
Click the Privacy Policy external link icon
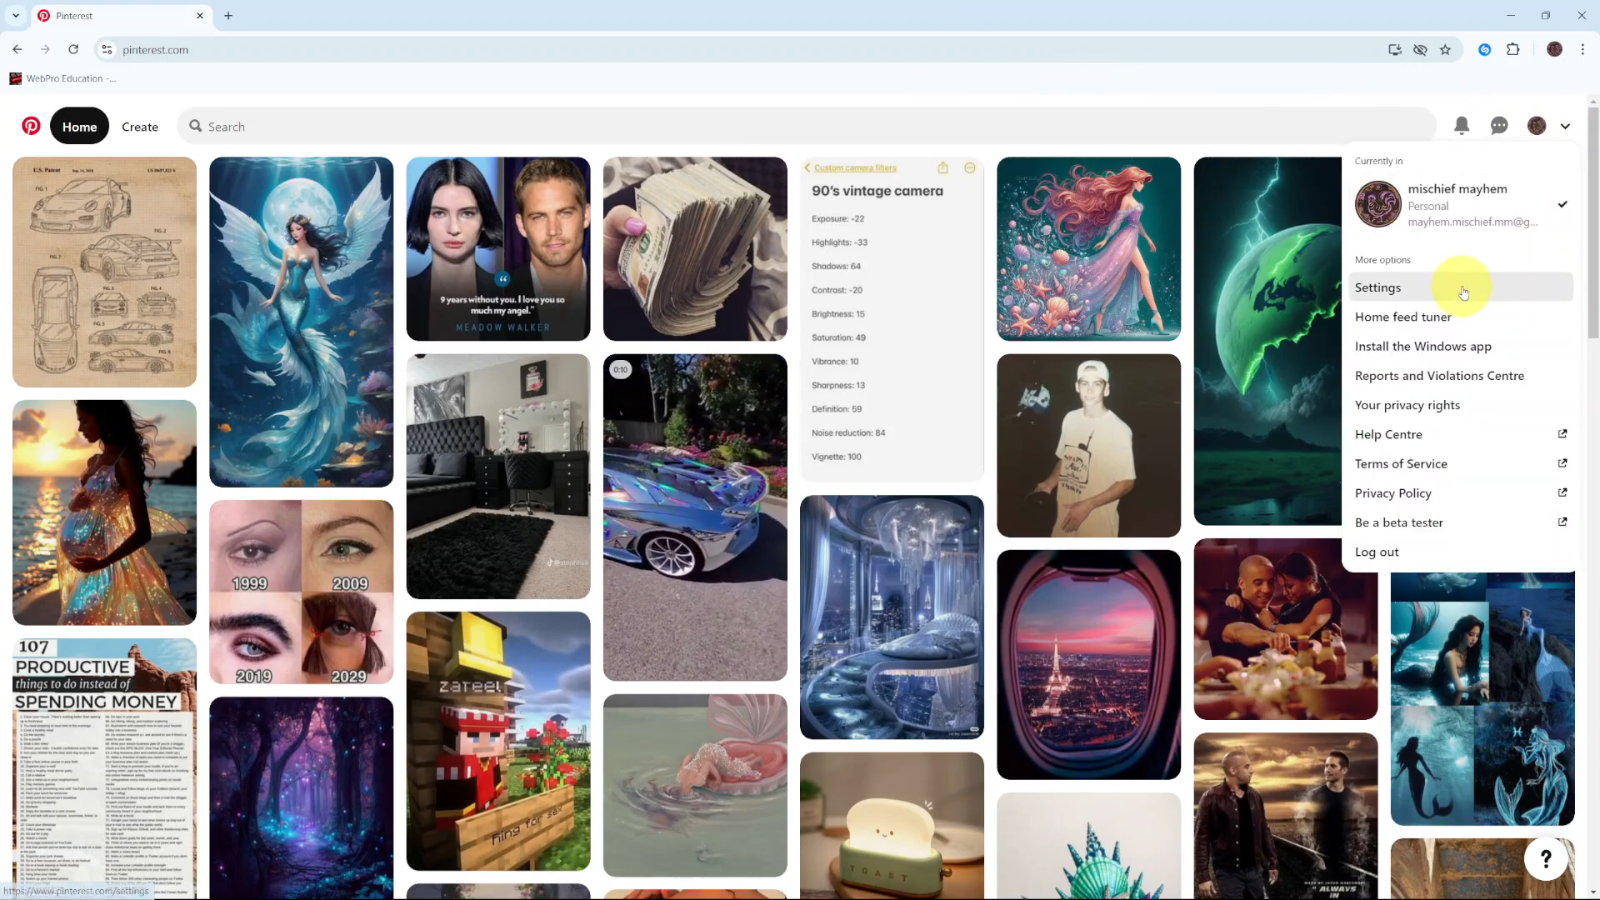coord(1562,493)
